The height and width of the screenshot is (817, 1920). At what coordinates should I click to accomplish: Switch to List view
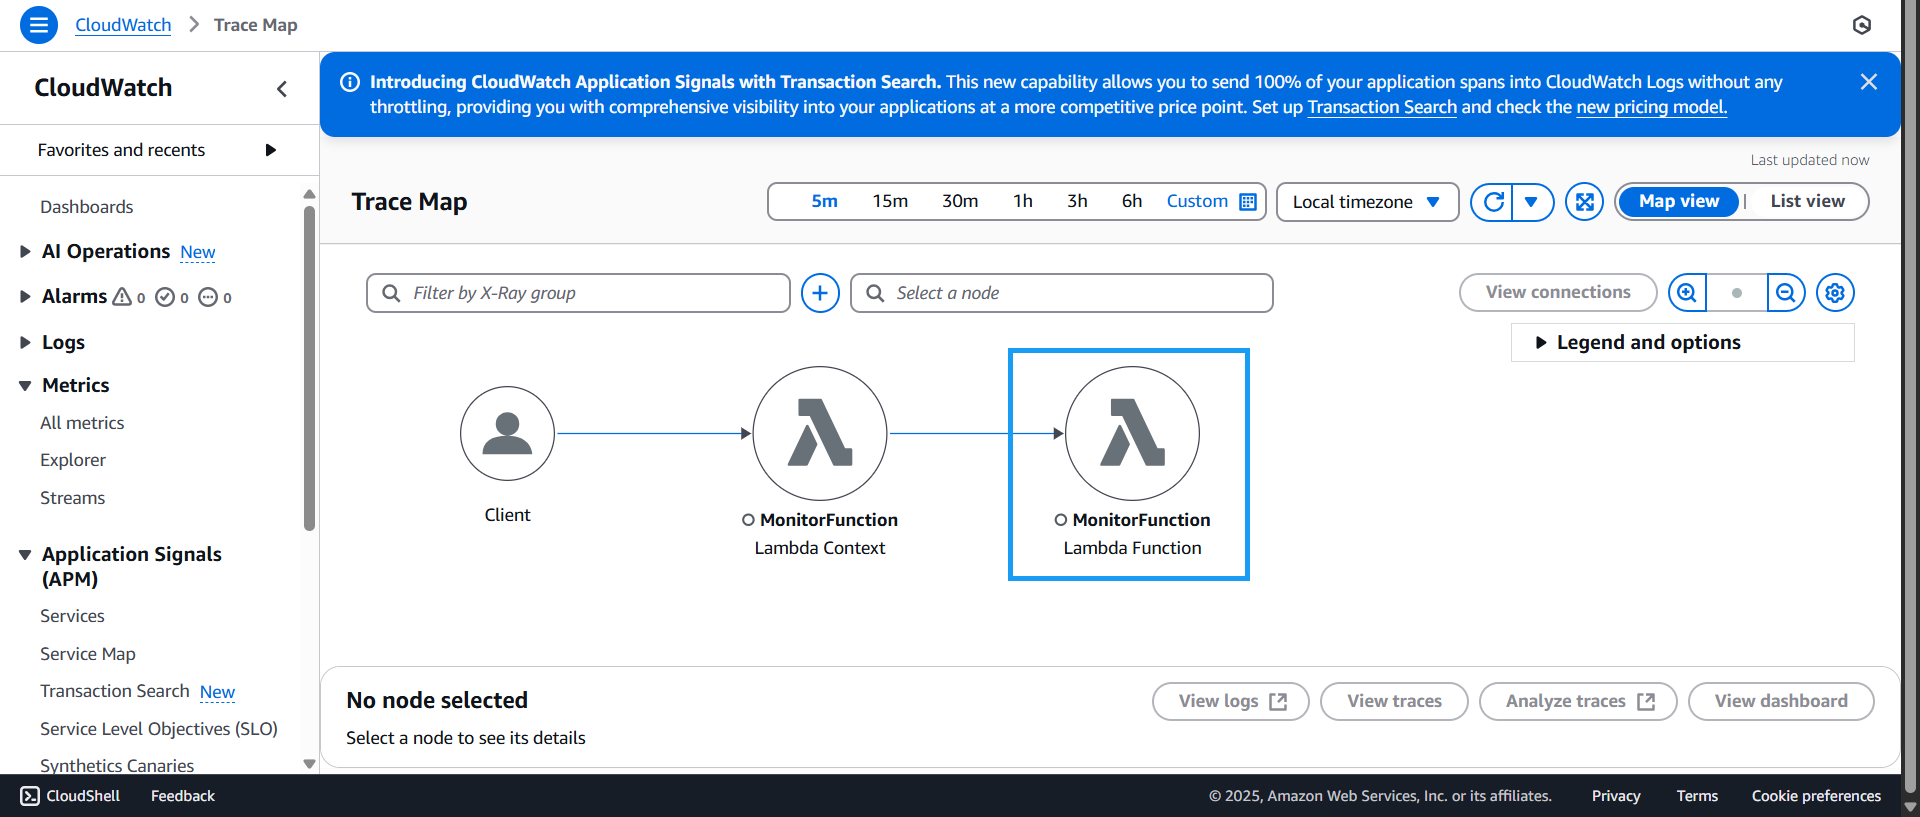[1807, 202]
